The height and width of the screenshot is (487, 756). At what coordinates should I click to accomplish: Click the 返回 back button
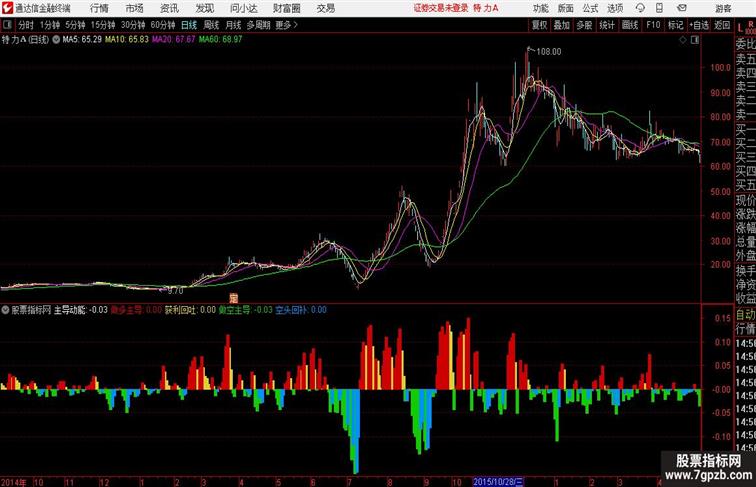pos(722,25)
